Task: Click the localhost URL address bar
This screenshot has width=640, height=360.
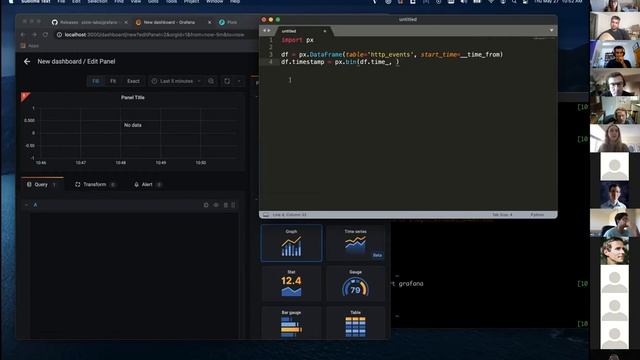Action: [155, 35]
